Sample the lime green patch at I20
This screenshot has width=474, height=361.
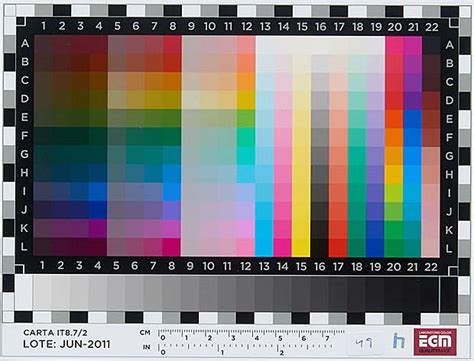pyautogui.click(x=394, y=193)
